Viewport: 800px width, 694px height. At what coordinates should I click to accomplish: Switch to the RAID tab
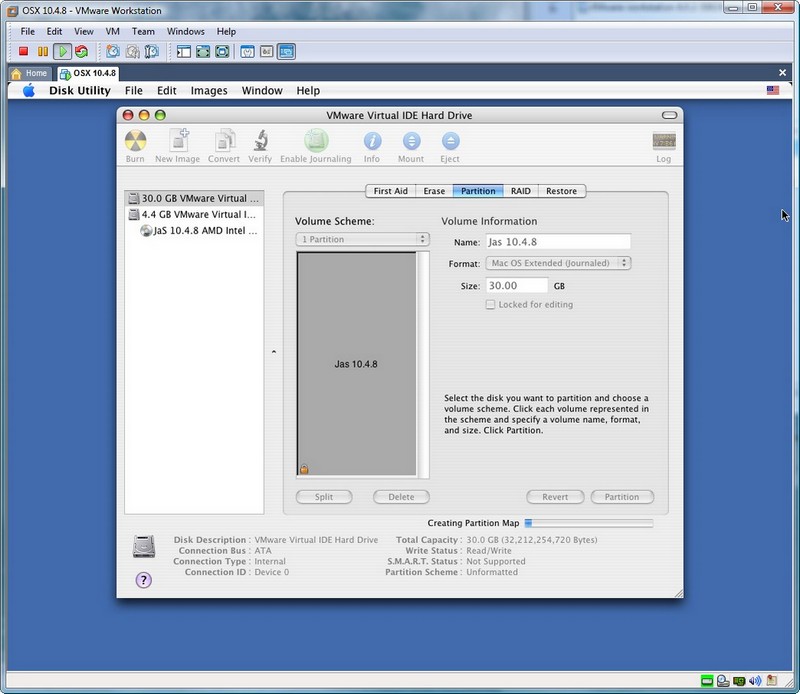521,191
